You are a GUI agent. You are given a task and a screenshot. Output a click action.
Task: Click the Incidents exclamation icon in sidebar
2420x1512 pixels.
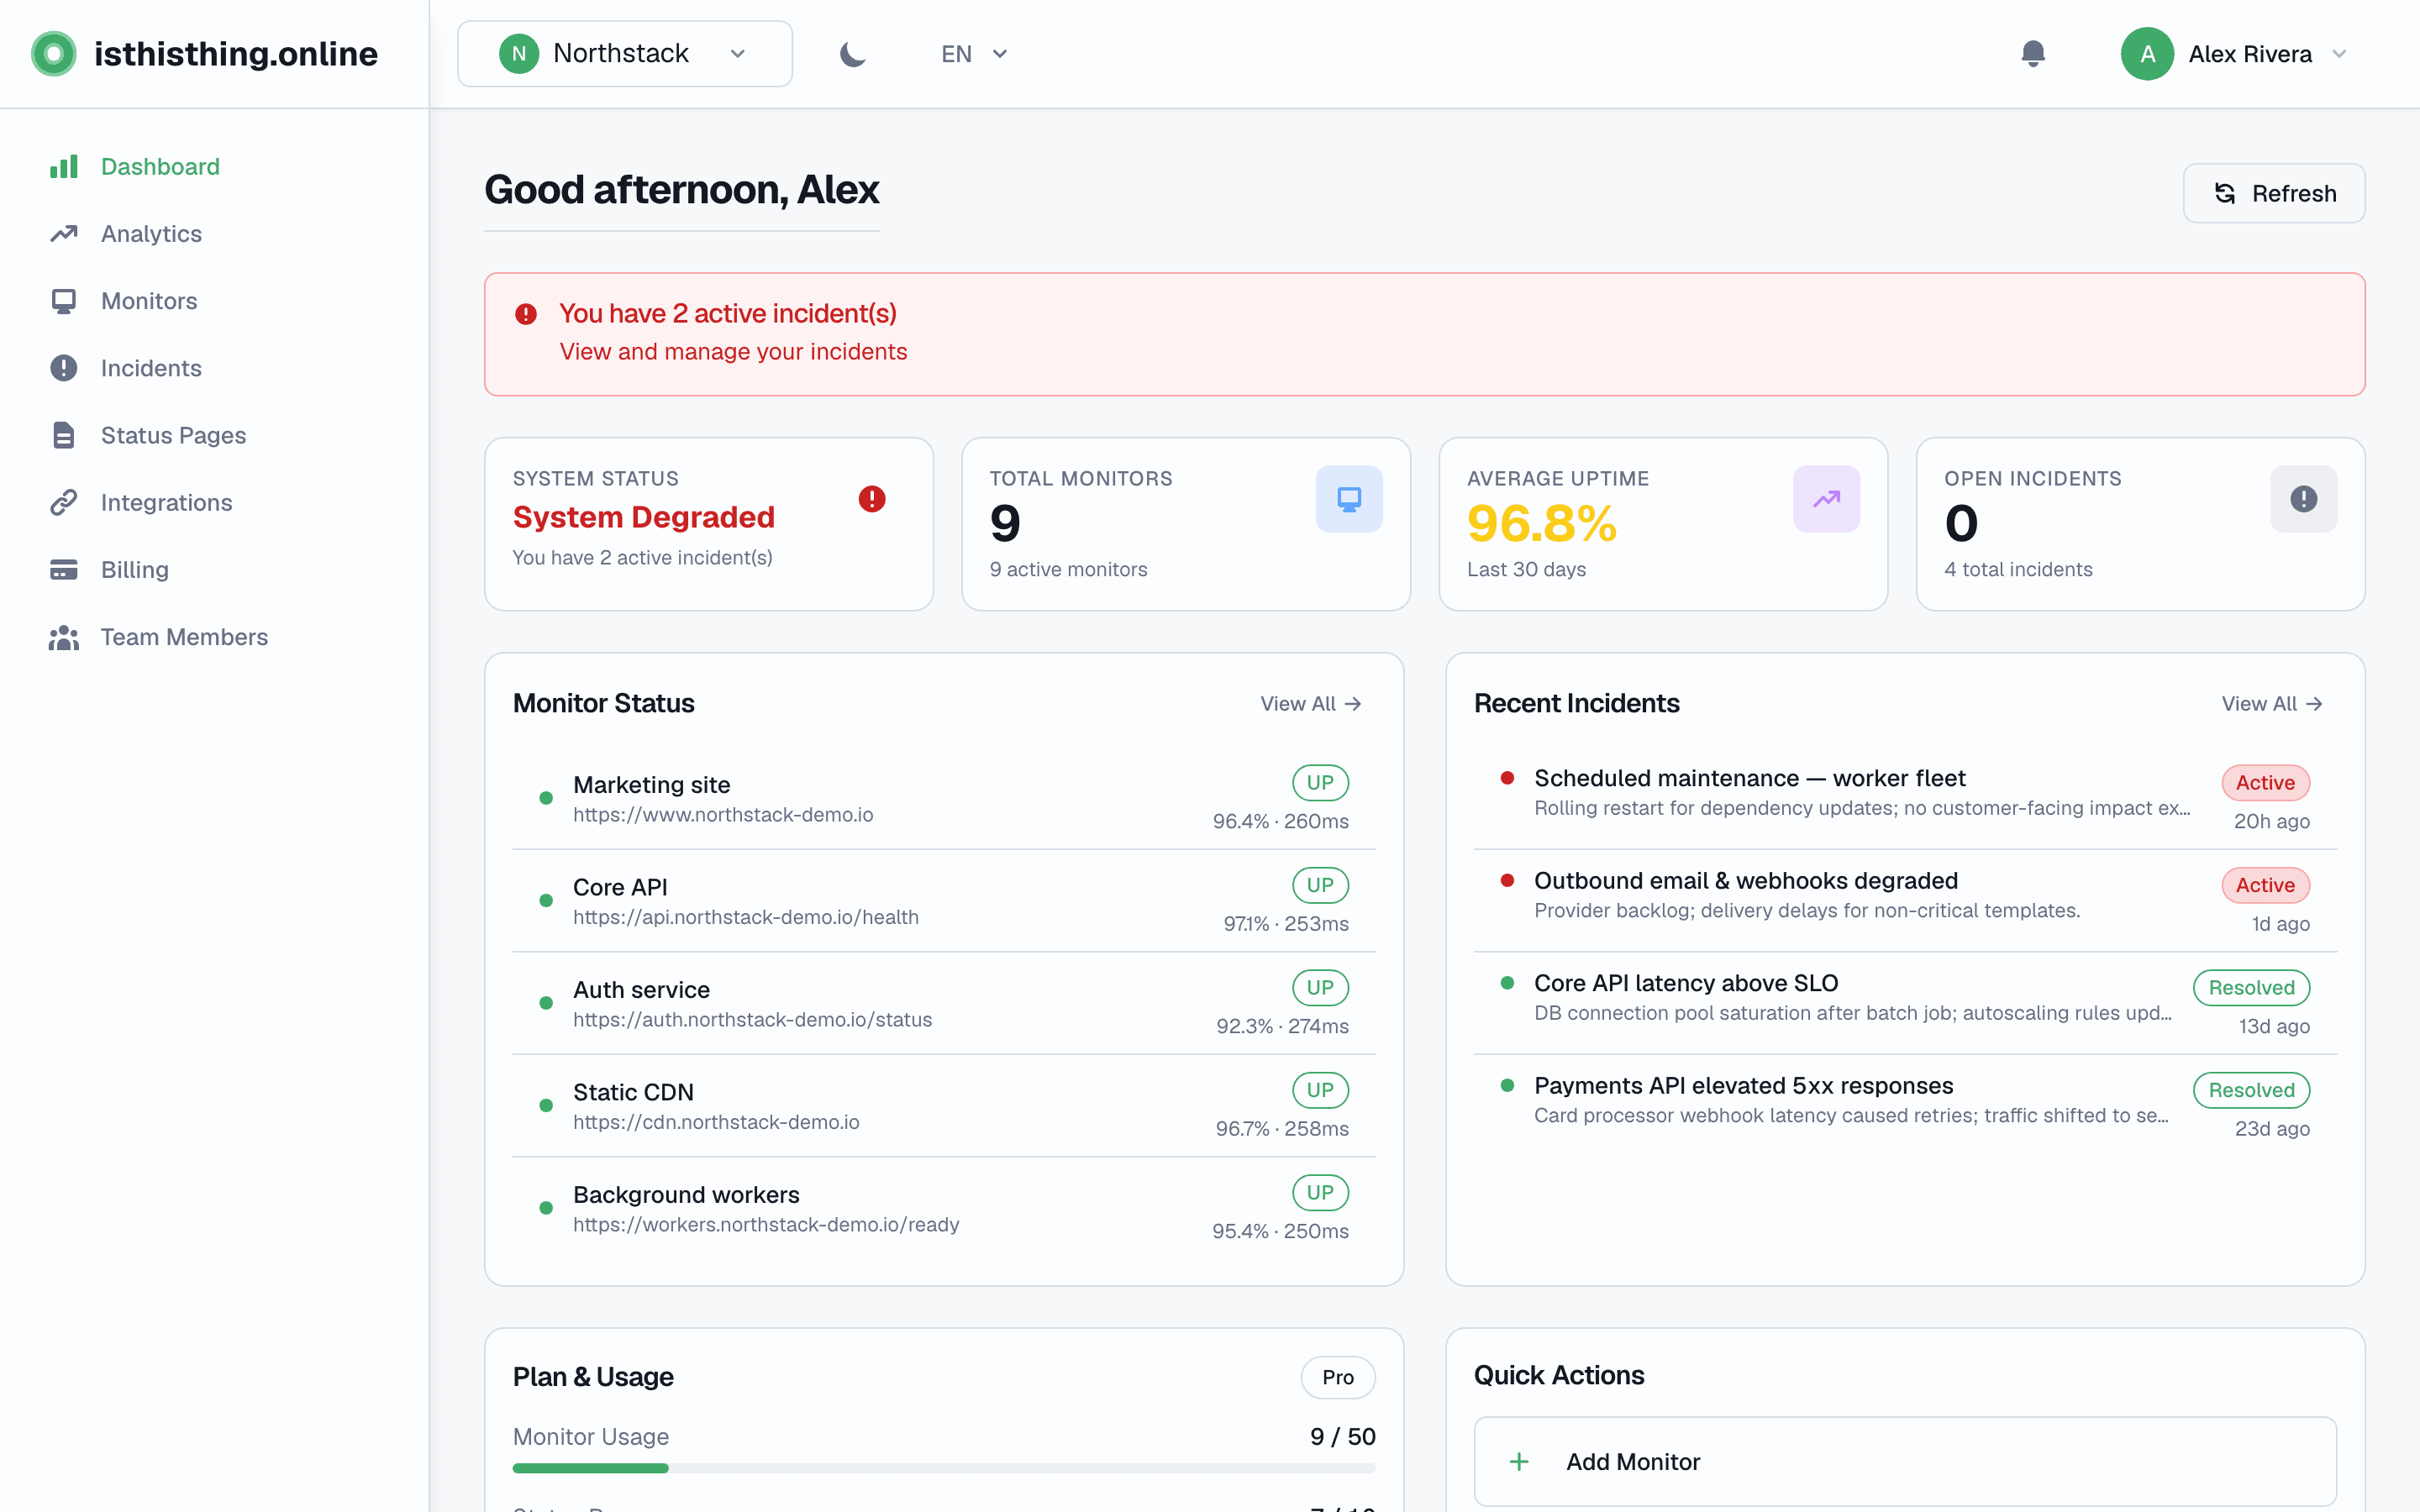coord(64,368)
